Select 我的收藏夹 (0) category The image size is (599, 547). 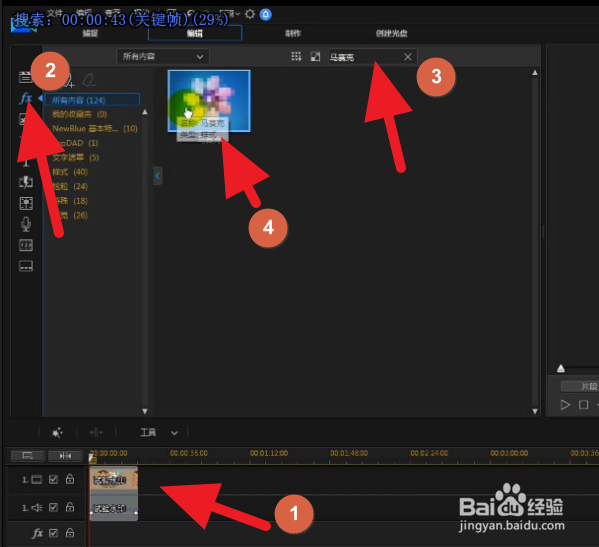tap(79, 114)
